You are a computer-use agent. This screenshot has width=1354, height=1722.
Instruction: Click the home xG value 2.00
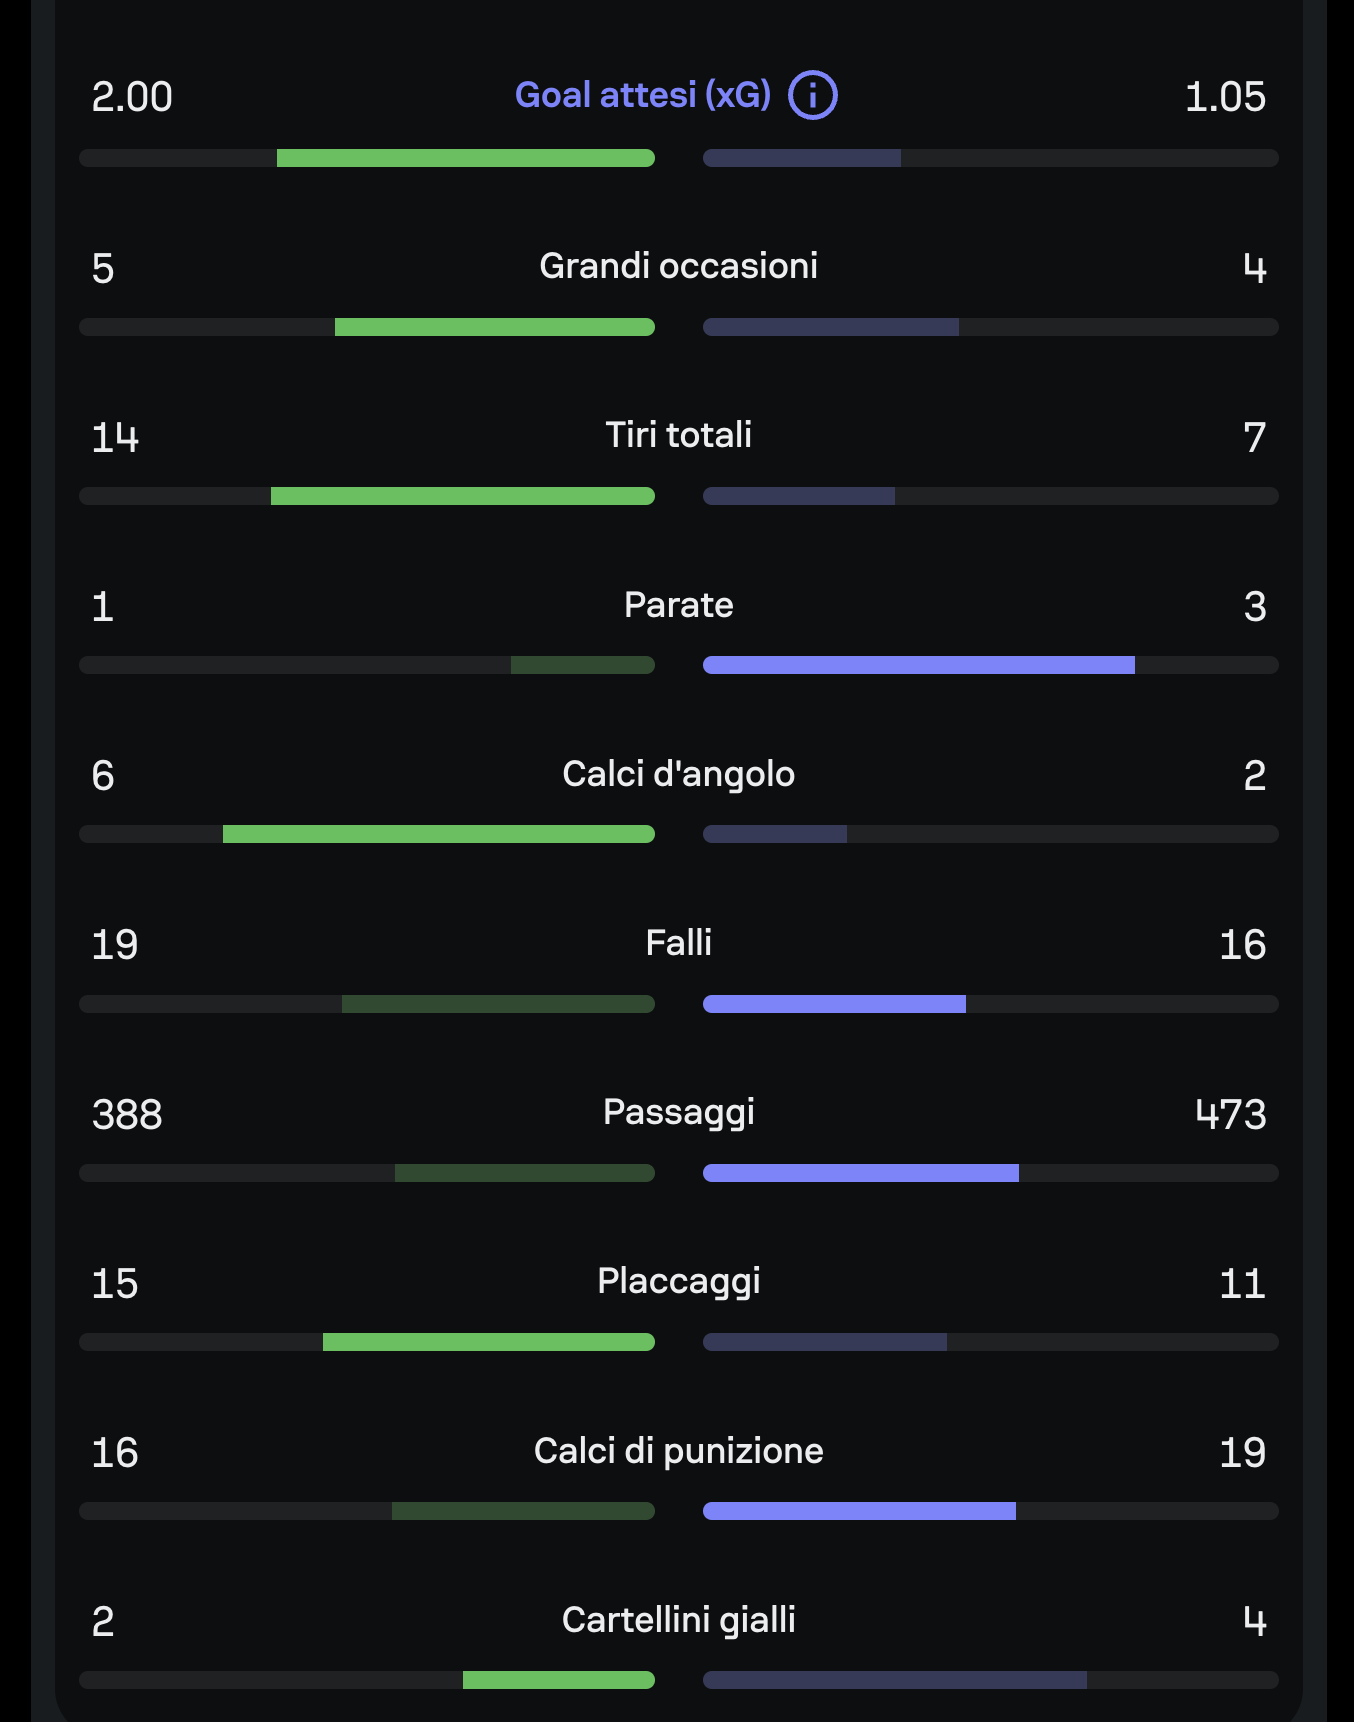[x=132, y=98]
